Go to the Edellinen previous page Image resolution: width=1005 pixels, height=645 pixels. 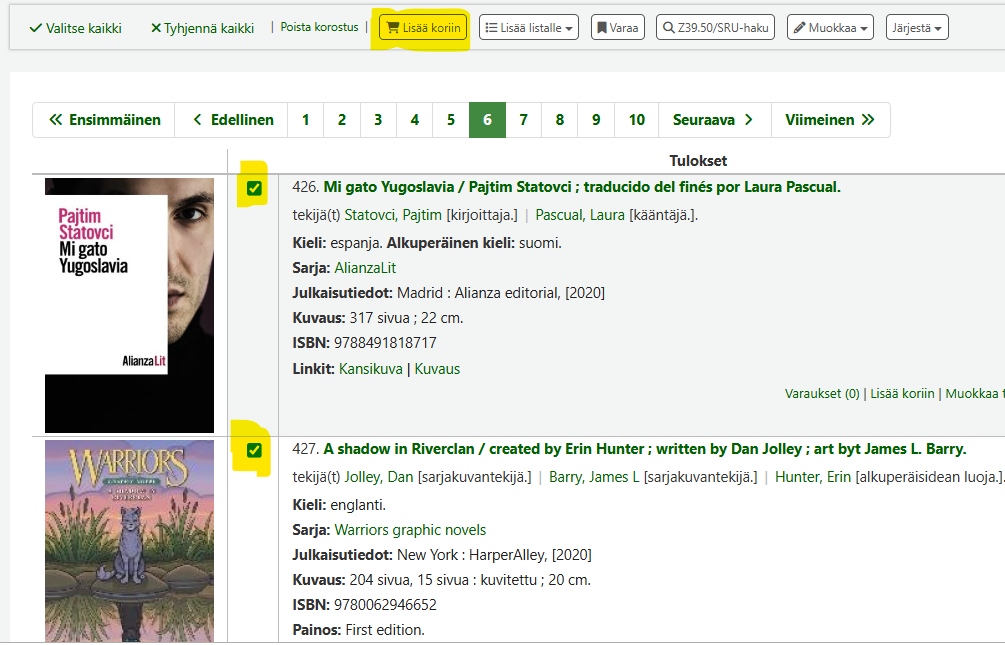click(231, 120)
